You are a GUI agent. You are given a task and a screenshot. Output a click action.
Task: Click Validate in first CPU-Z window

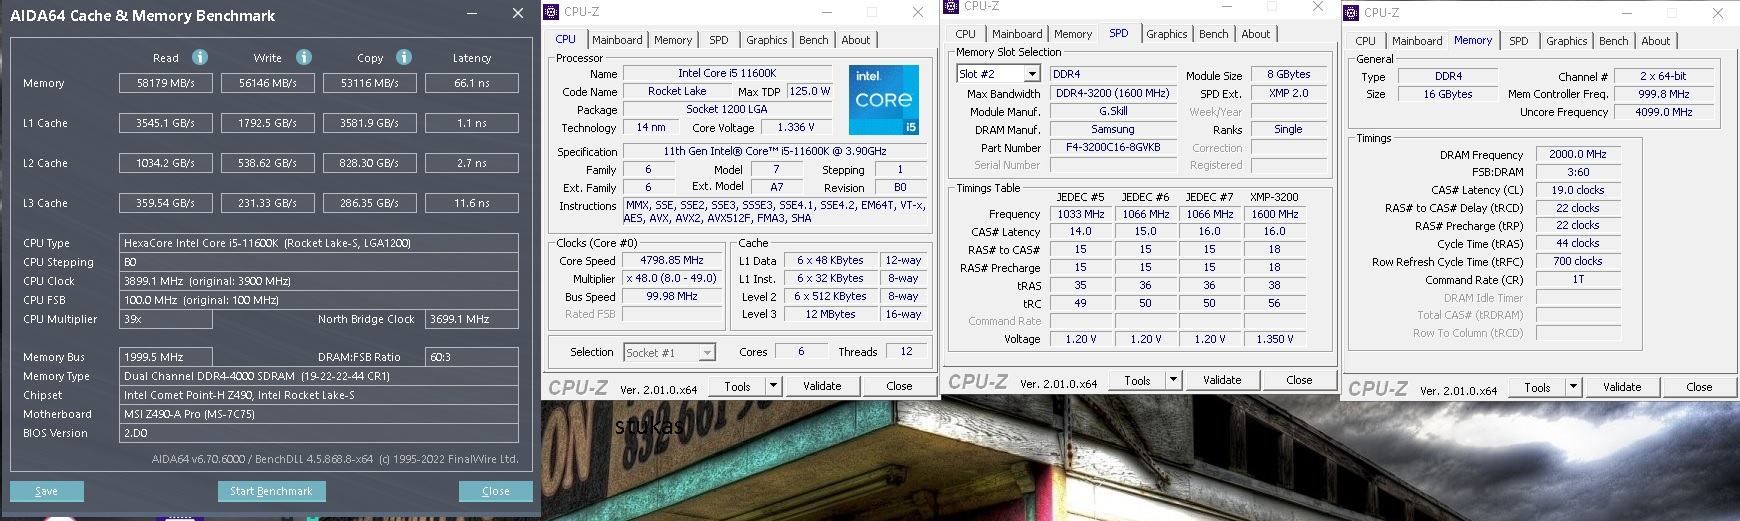tap(822, 386)
